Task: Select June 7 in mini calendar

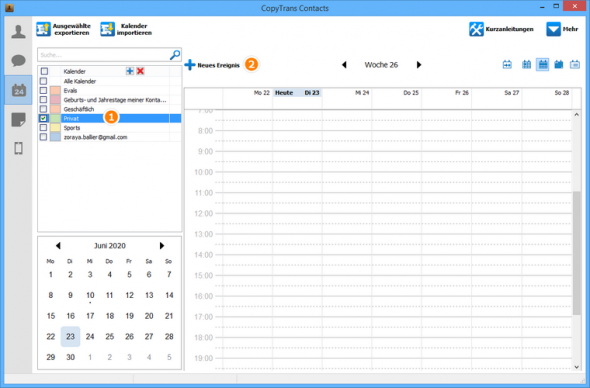Action: tap(169, 275)
